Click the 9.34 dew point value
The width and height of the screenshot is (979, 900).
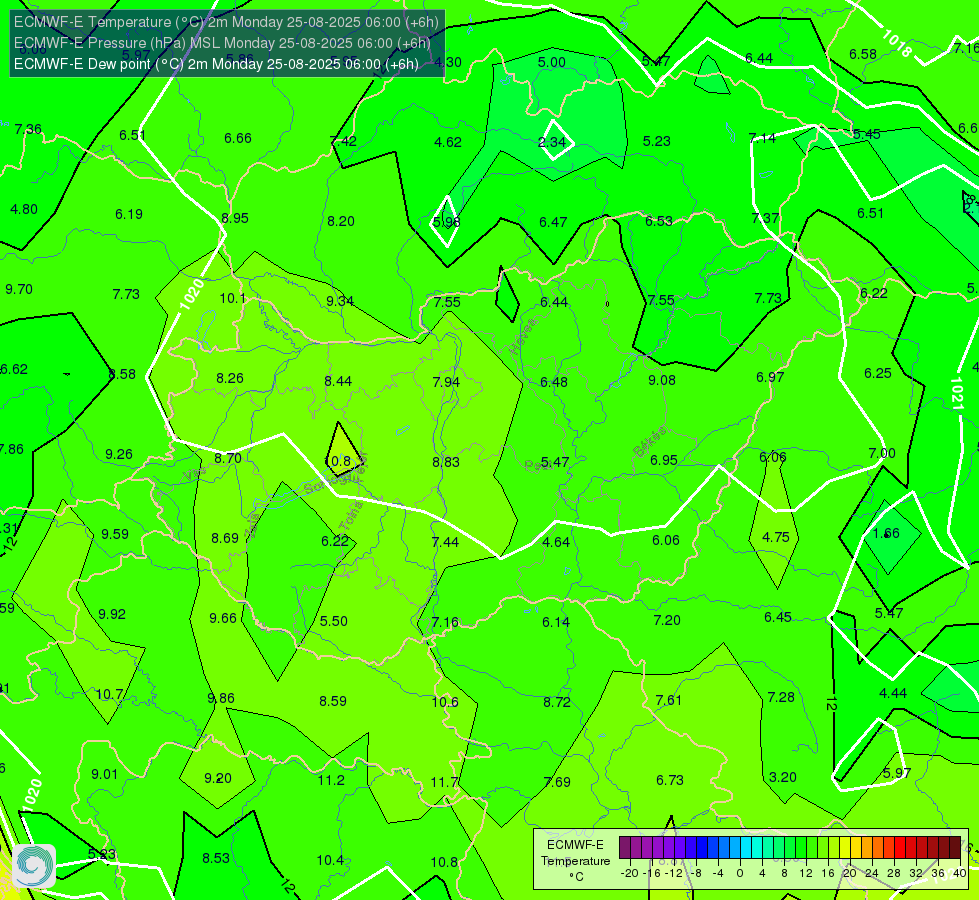(340, 301)
